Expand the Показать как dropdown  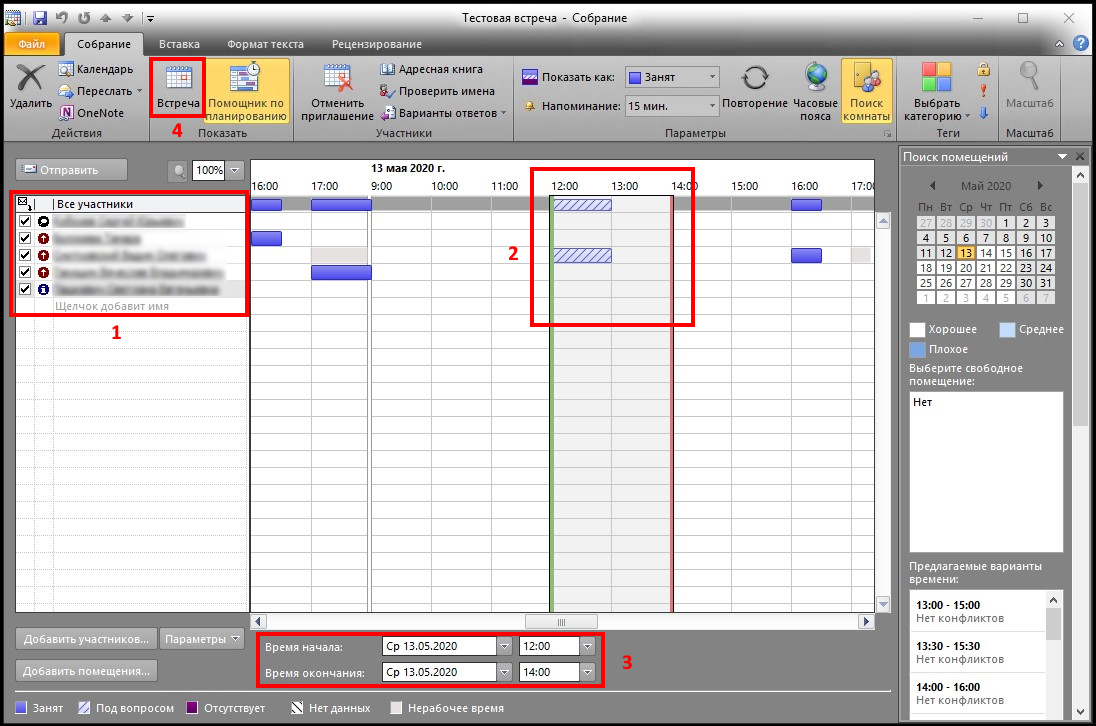[711, 77]
